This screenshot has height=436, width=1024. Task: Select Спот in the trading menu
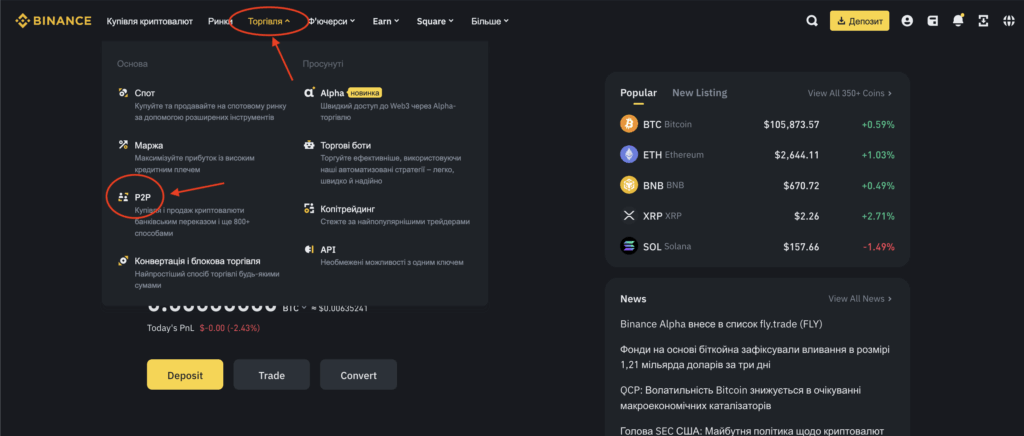pyautogui.click(x=144, y=93)
